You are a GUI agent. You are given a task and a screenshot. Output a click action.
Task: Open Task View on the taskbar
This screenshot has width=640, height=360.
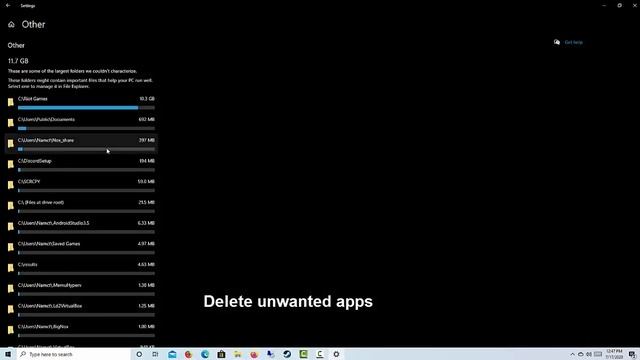pos(155,354)
